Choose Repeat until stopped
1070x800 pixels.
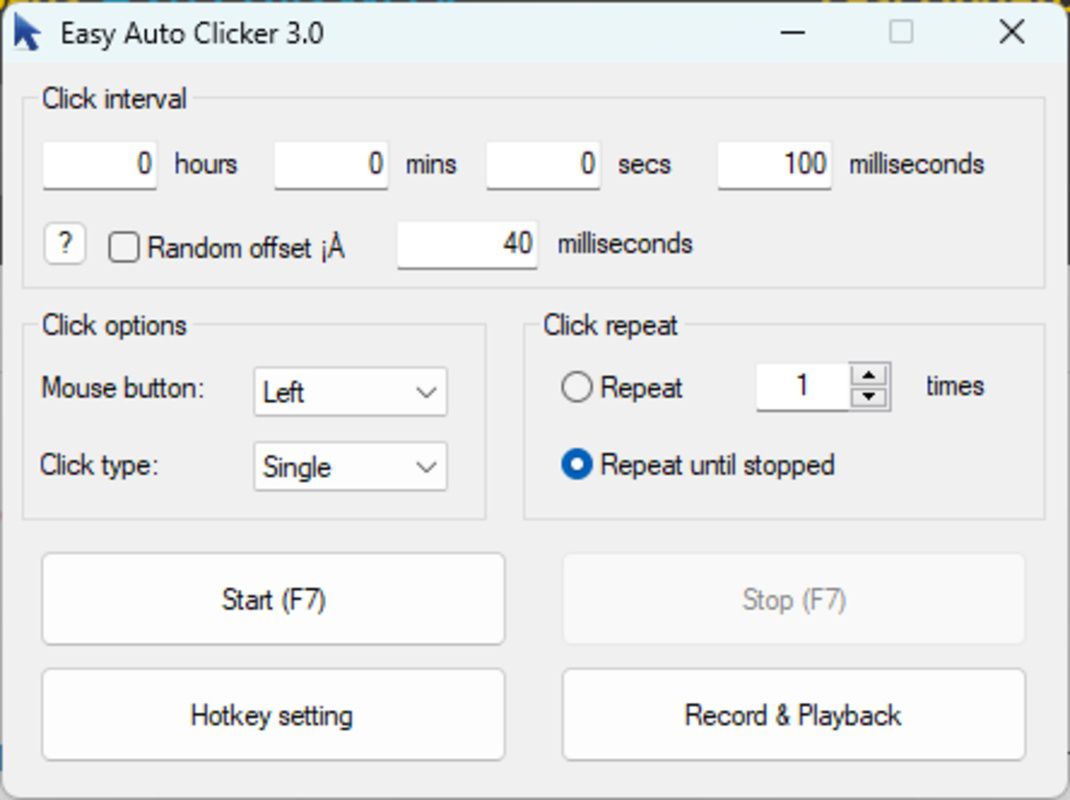point(578,464)
